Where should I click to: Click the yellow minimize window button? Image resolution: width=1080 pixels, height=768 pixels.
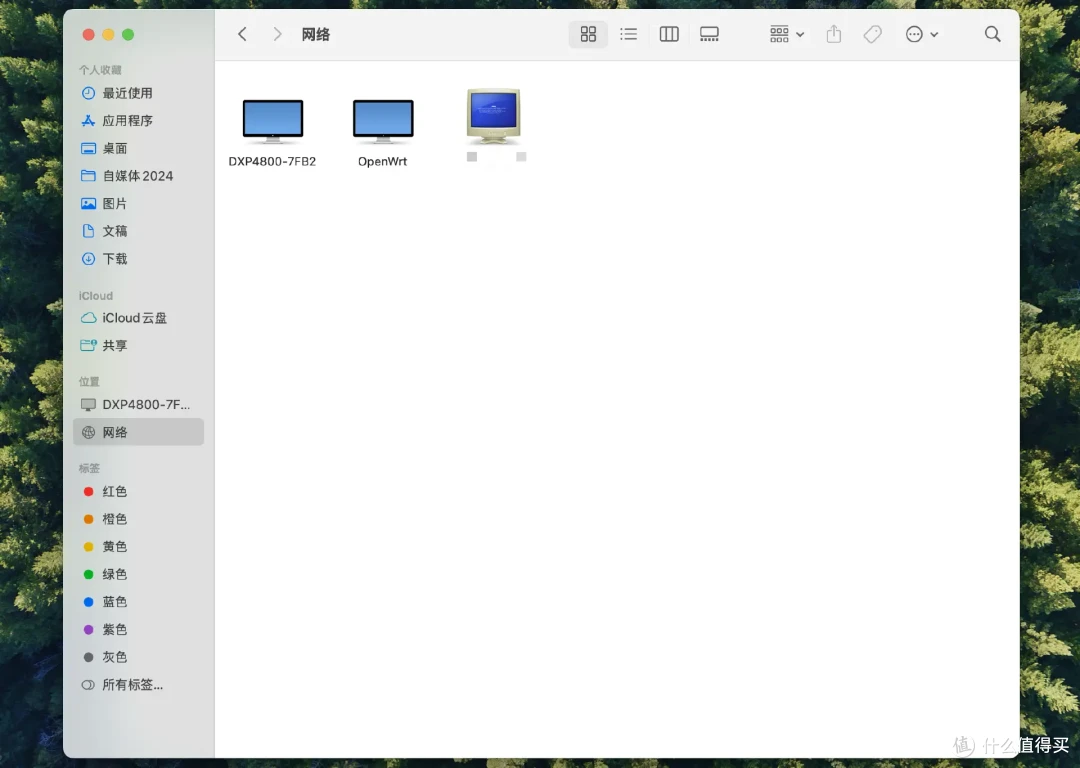tap(108, 34)
